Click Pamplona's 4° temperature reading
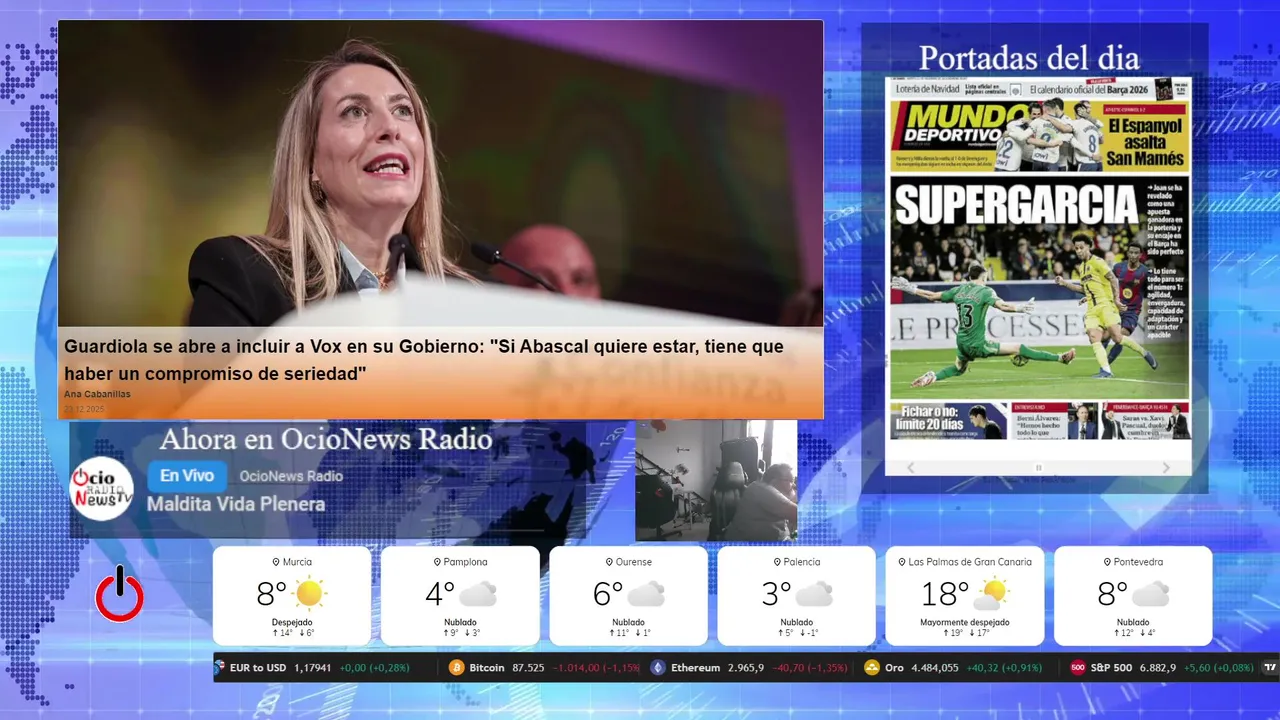The height and width of the screenshot is (720, 1280). pyautogui.click(x=440, y=594)
